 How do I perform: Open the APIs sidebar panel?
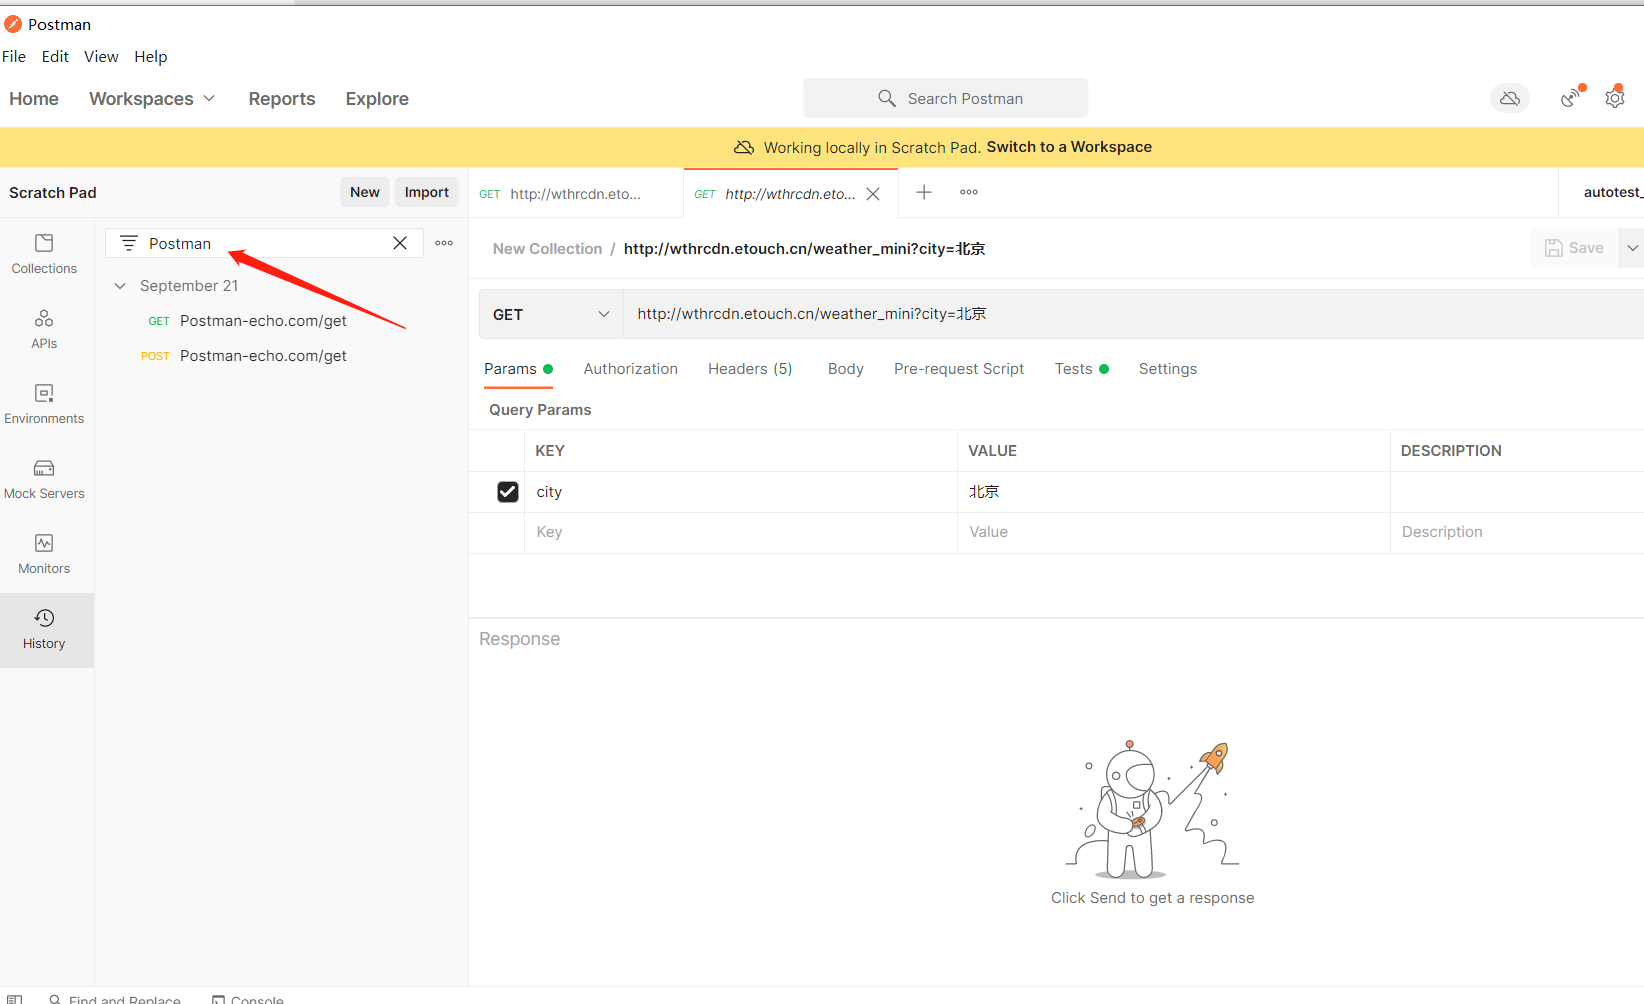pos(44,329)
